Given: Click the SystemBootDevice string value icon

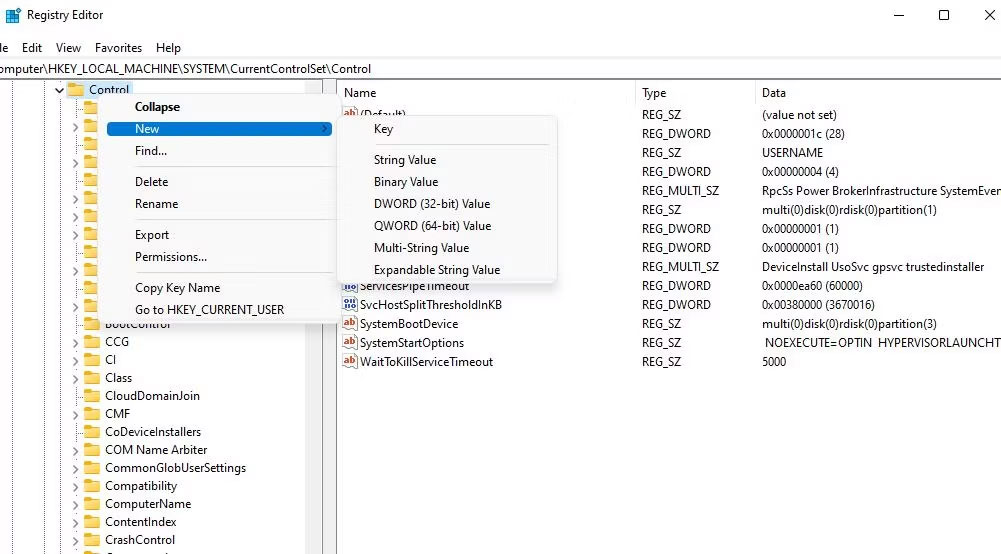Looking at the screenshot, I should [x=349, y=324].
